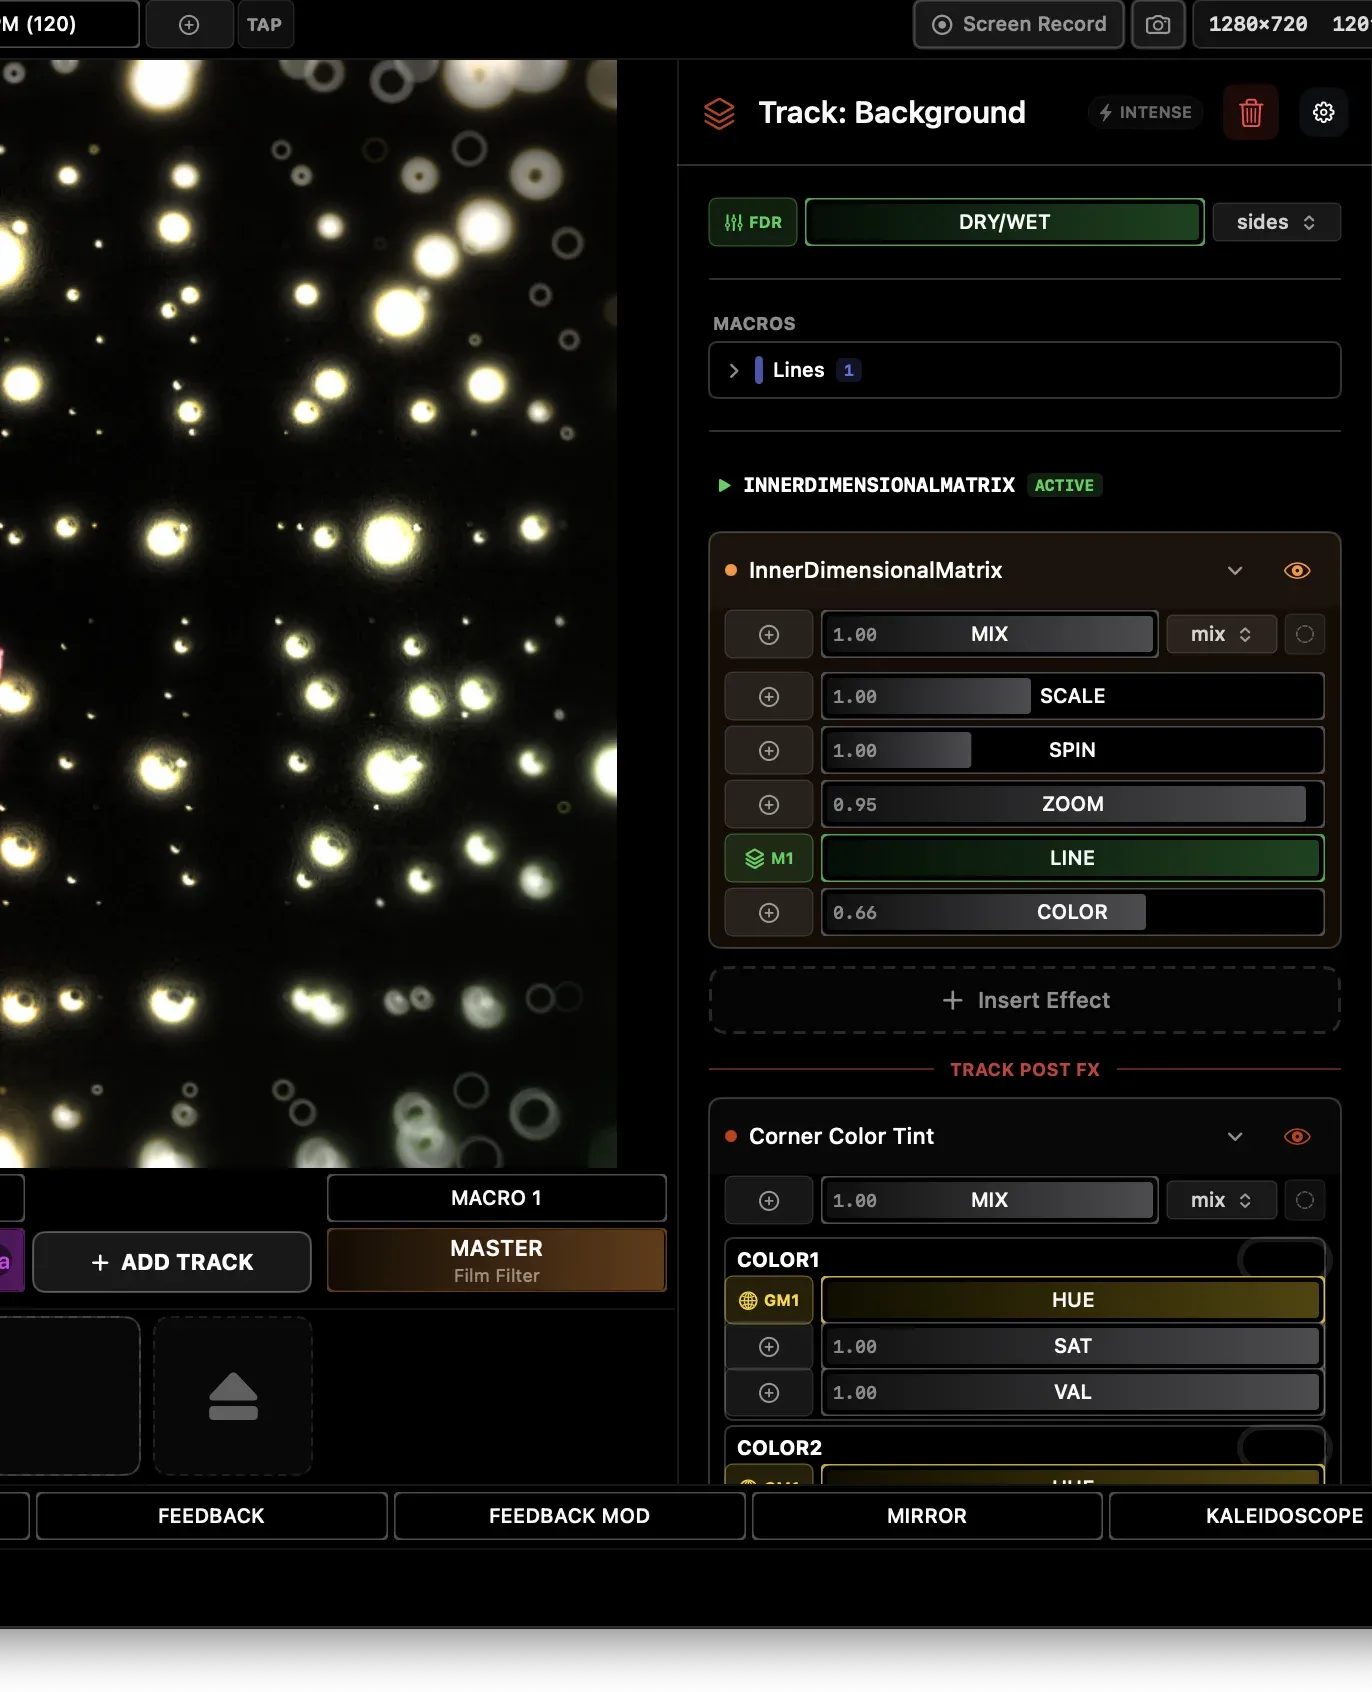The width and height of the screenshot is (1372, 1692).
Task: Click the Screen Record button
Action: [1019, 24]
